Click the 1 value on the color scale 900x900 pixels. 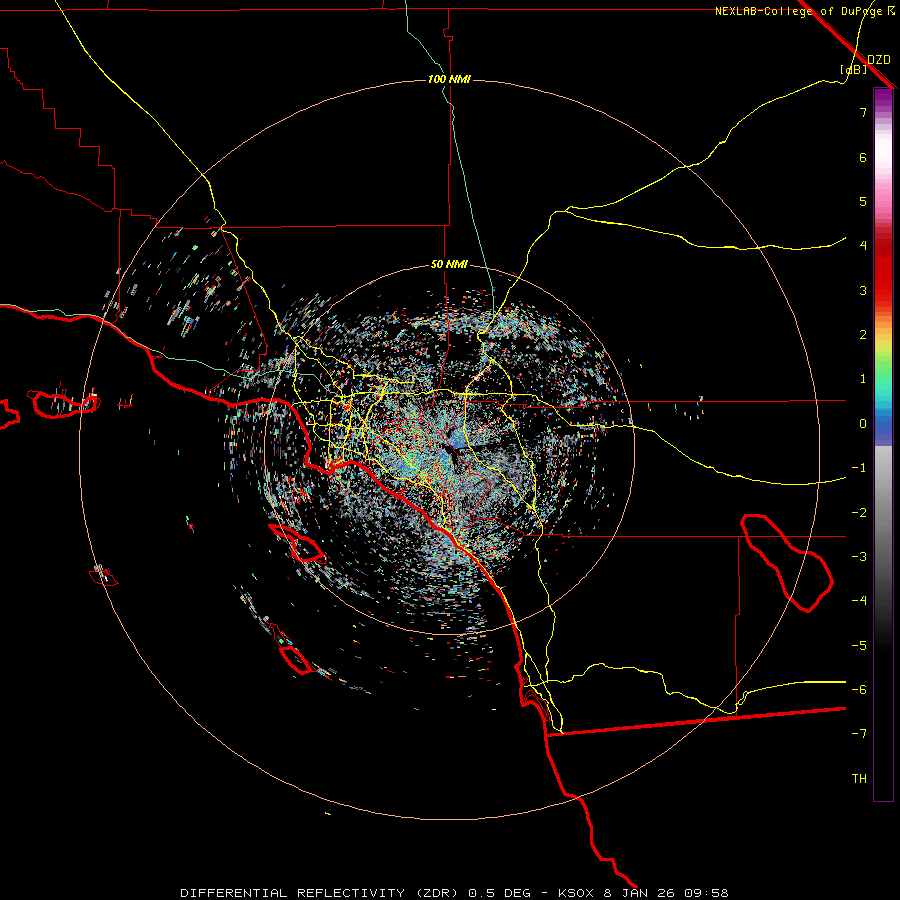click(863, 379)
